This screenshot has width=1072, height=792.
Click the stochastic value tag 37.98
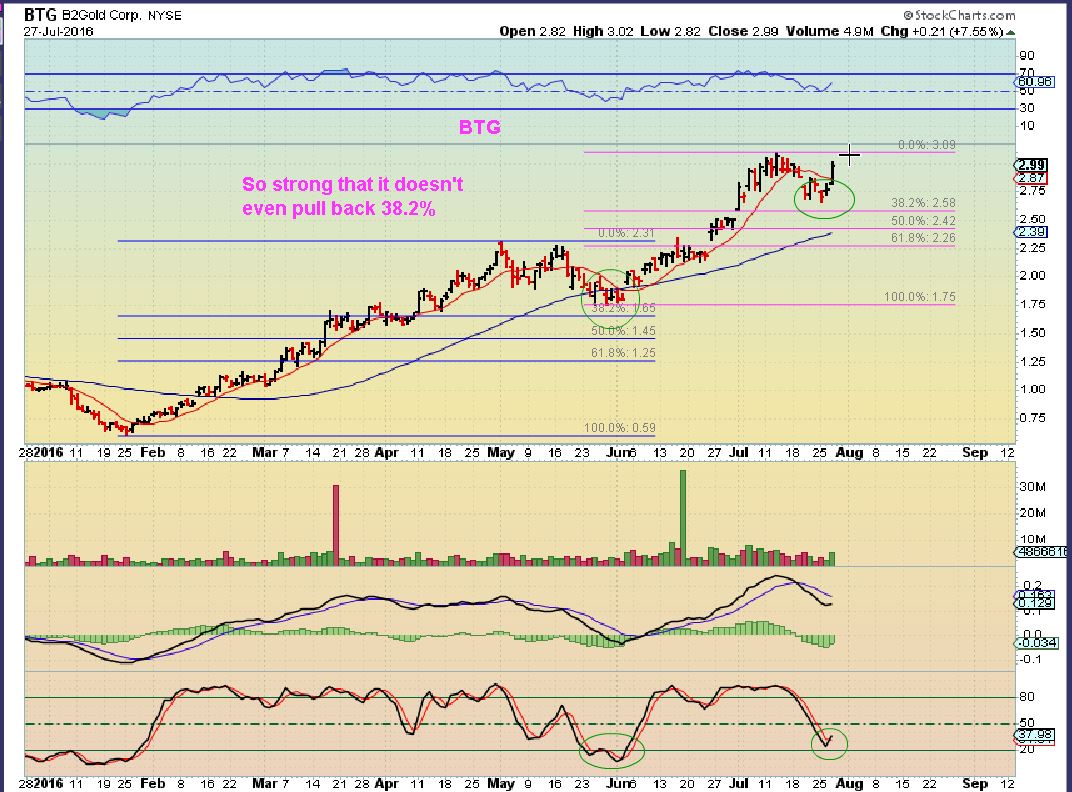pos(1034,735)
